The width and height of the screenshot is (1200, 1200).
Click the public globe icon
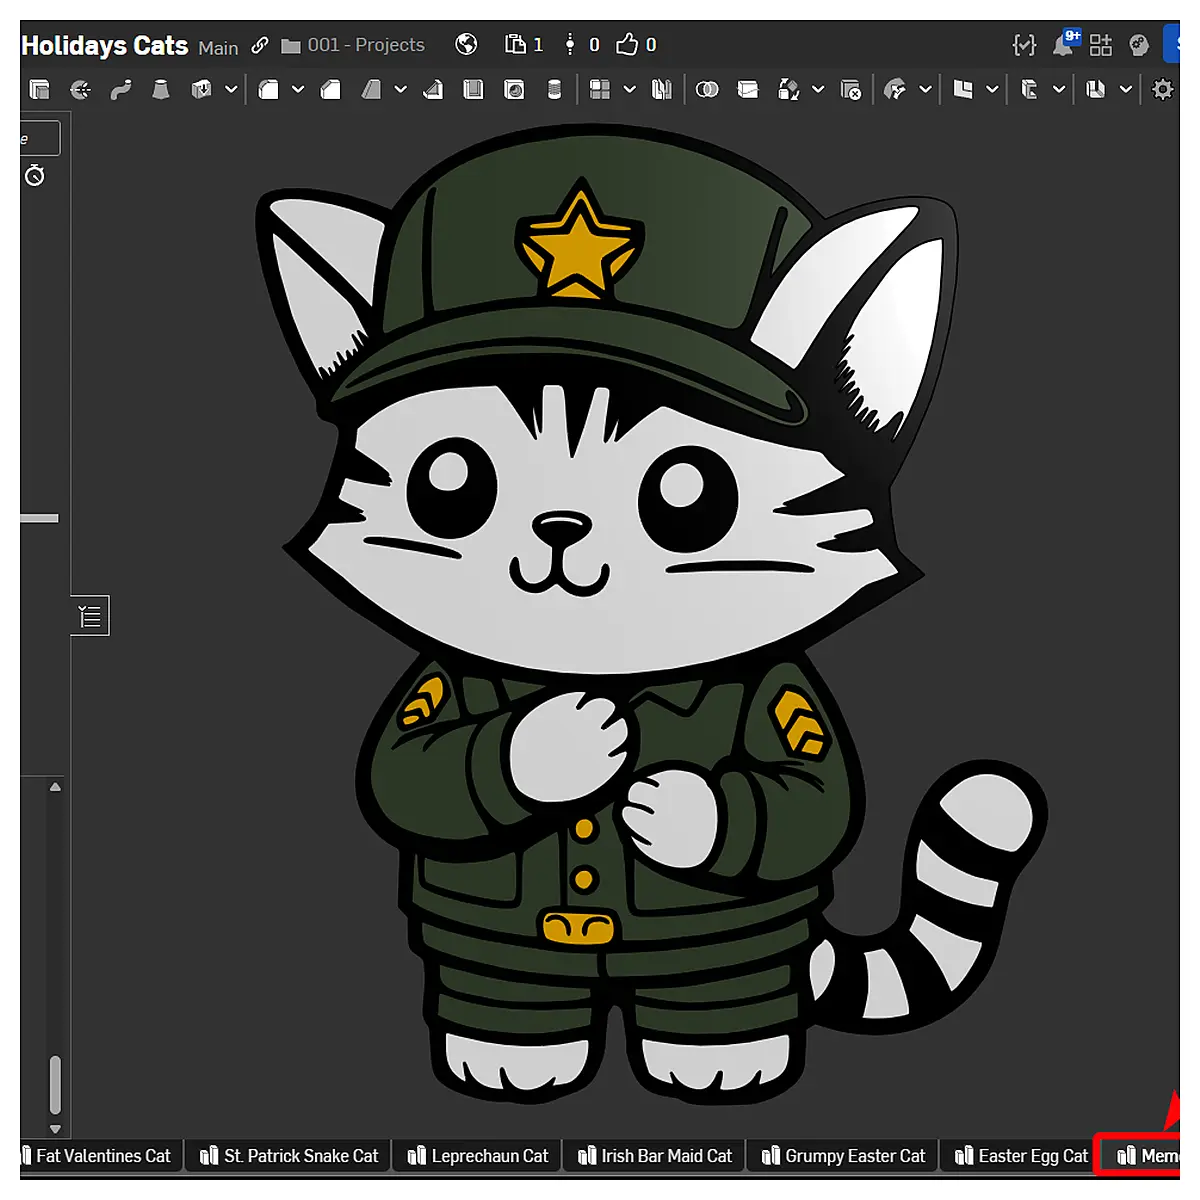coord(466,44)
